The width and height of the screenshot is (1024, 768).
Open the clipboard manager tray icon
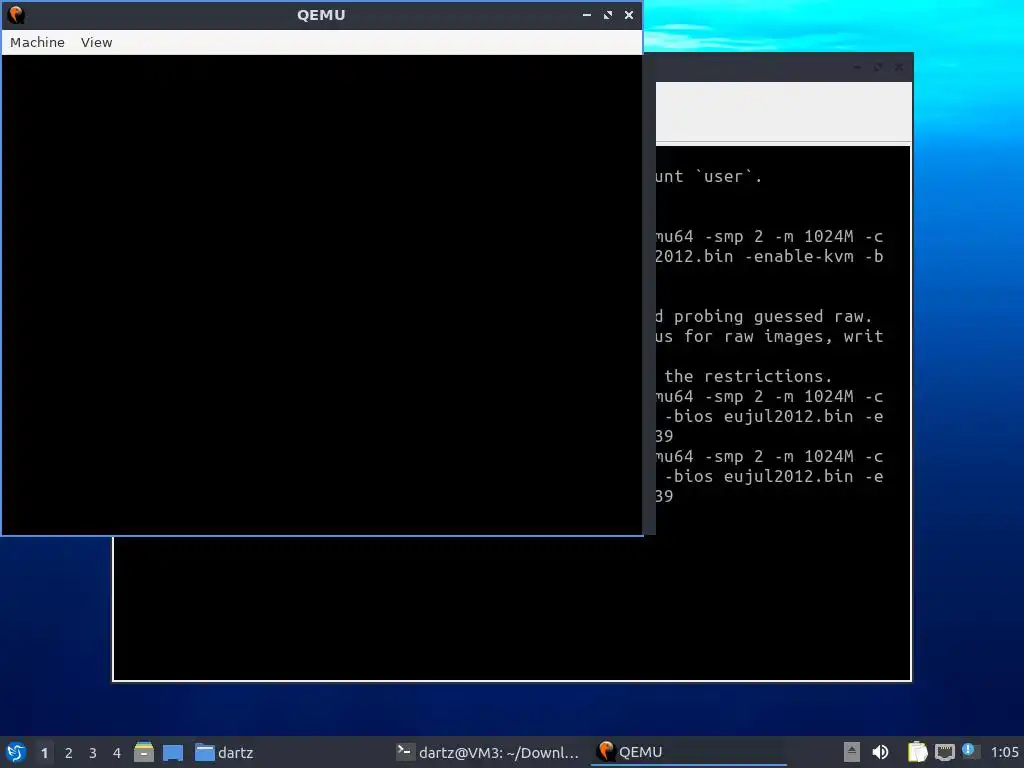tap(917, 752)
